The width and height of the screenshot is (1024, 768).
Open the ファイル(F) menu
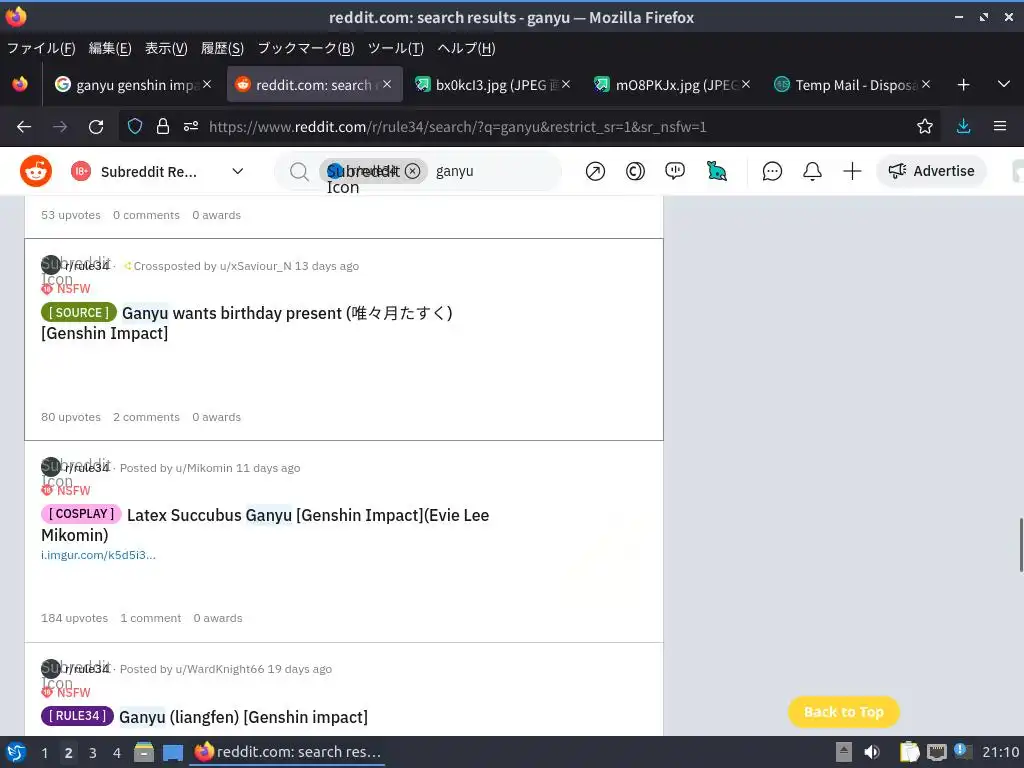tap(41, 48)
